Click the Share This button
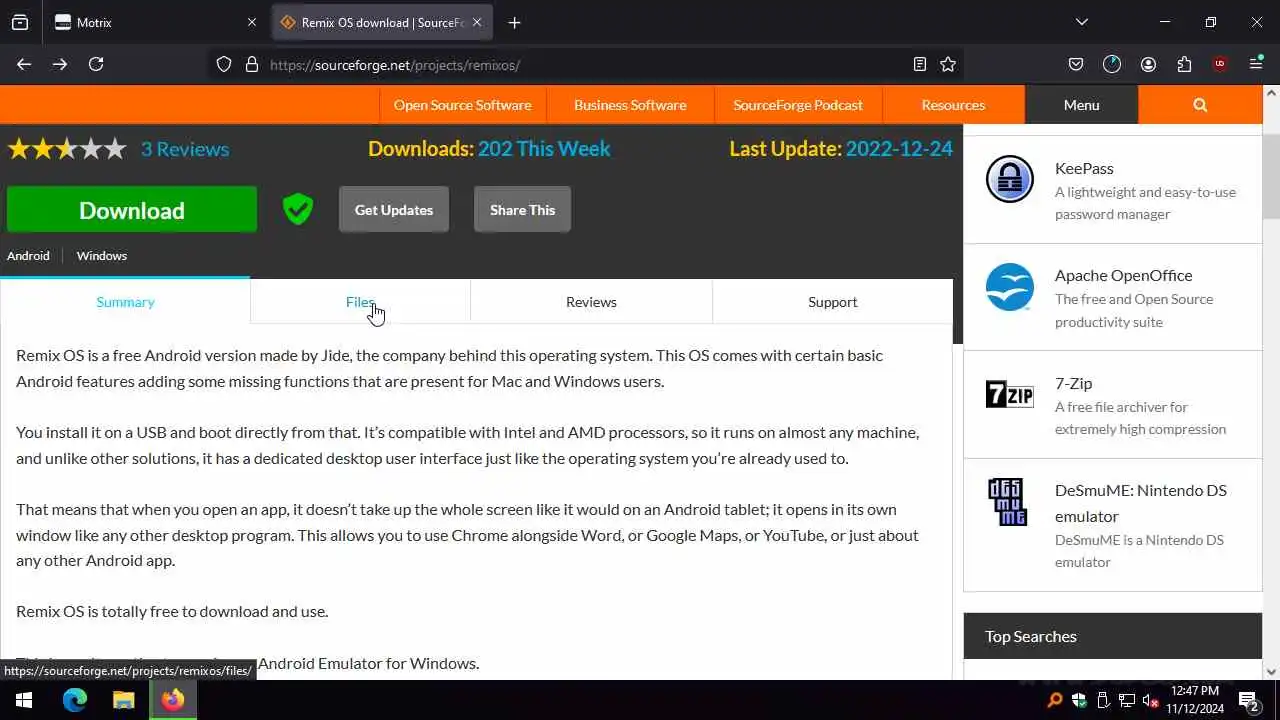Image resolution: width=1280 pixels, height=720 pixels. tap(522, 210)
